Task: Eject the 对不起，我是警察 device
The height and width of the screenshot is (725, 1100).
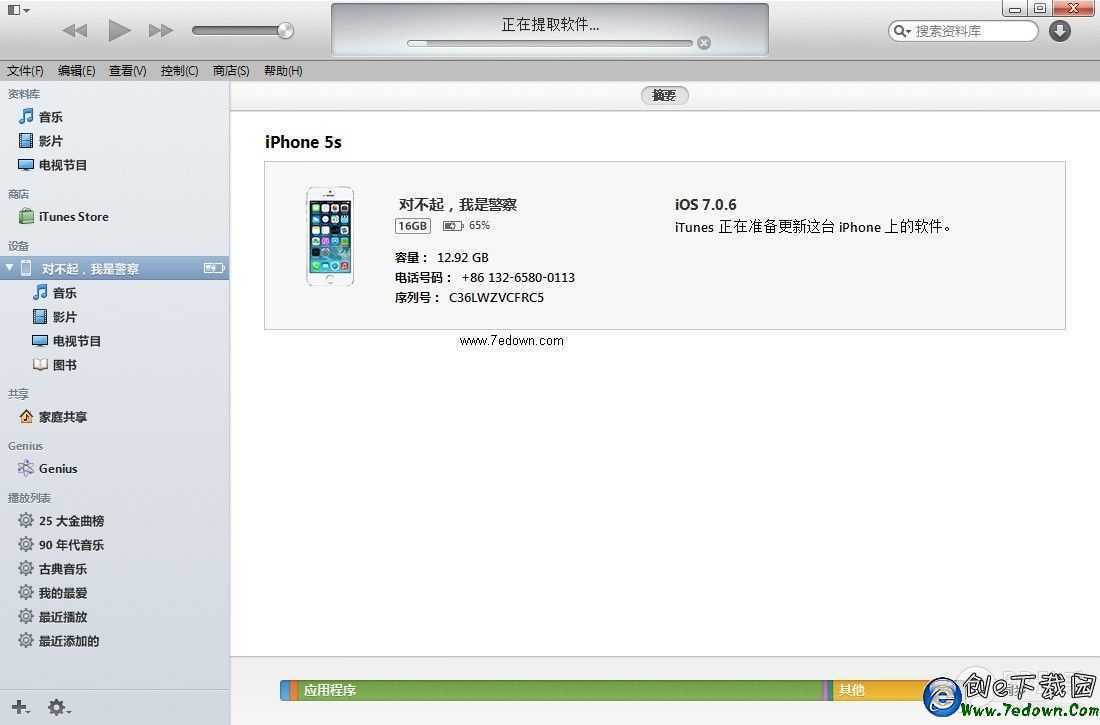Action: (x=212, y=268)
